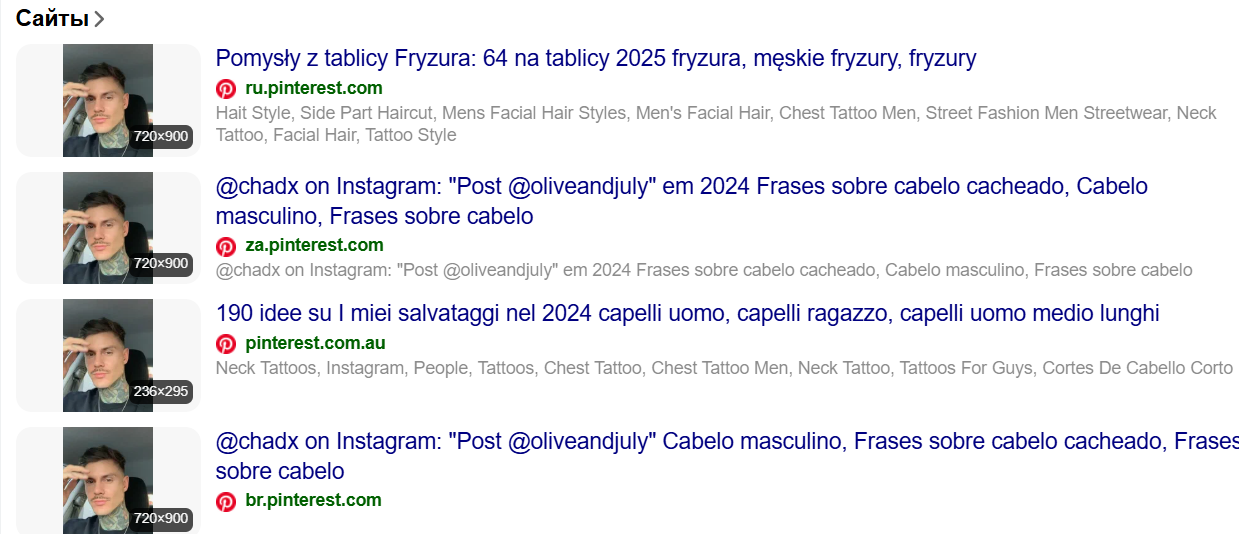Click the Pinterest favicon beside za.pinterest.com
This screenshot has width=1239, height=534.
point(226,246)
